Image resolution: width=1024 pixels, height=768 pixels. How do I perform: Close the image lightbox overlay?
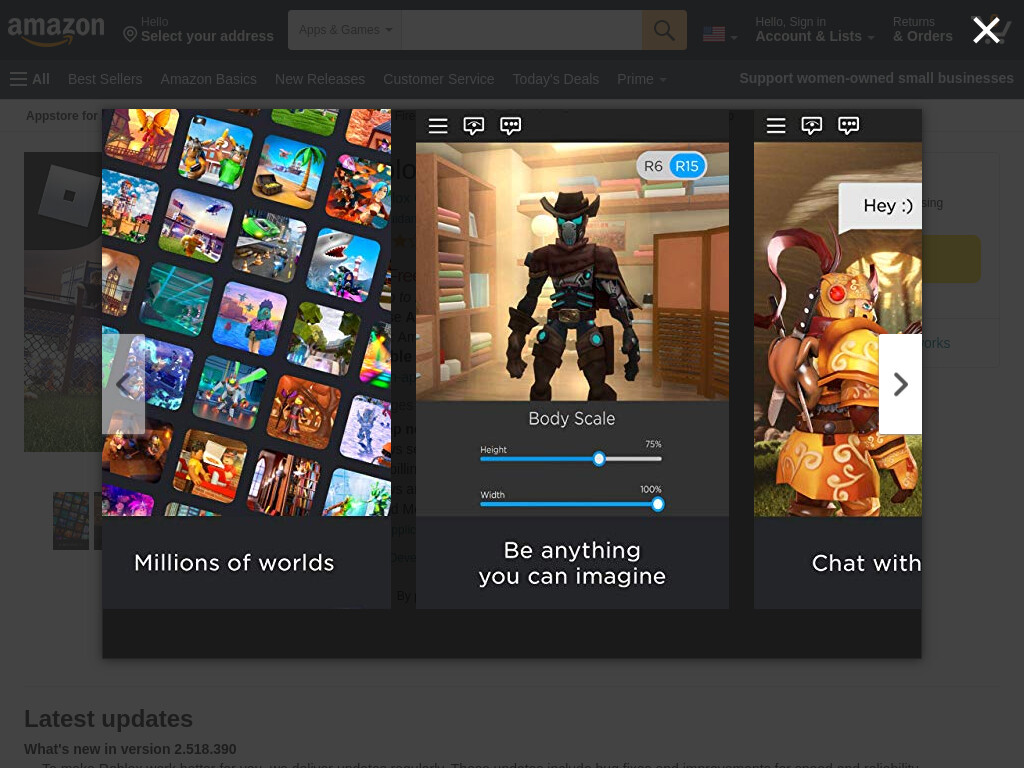985,30
